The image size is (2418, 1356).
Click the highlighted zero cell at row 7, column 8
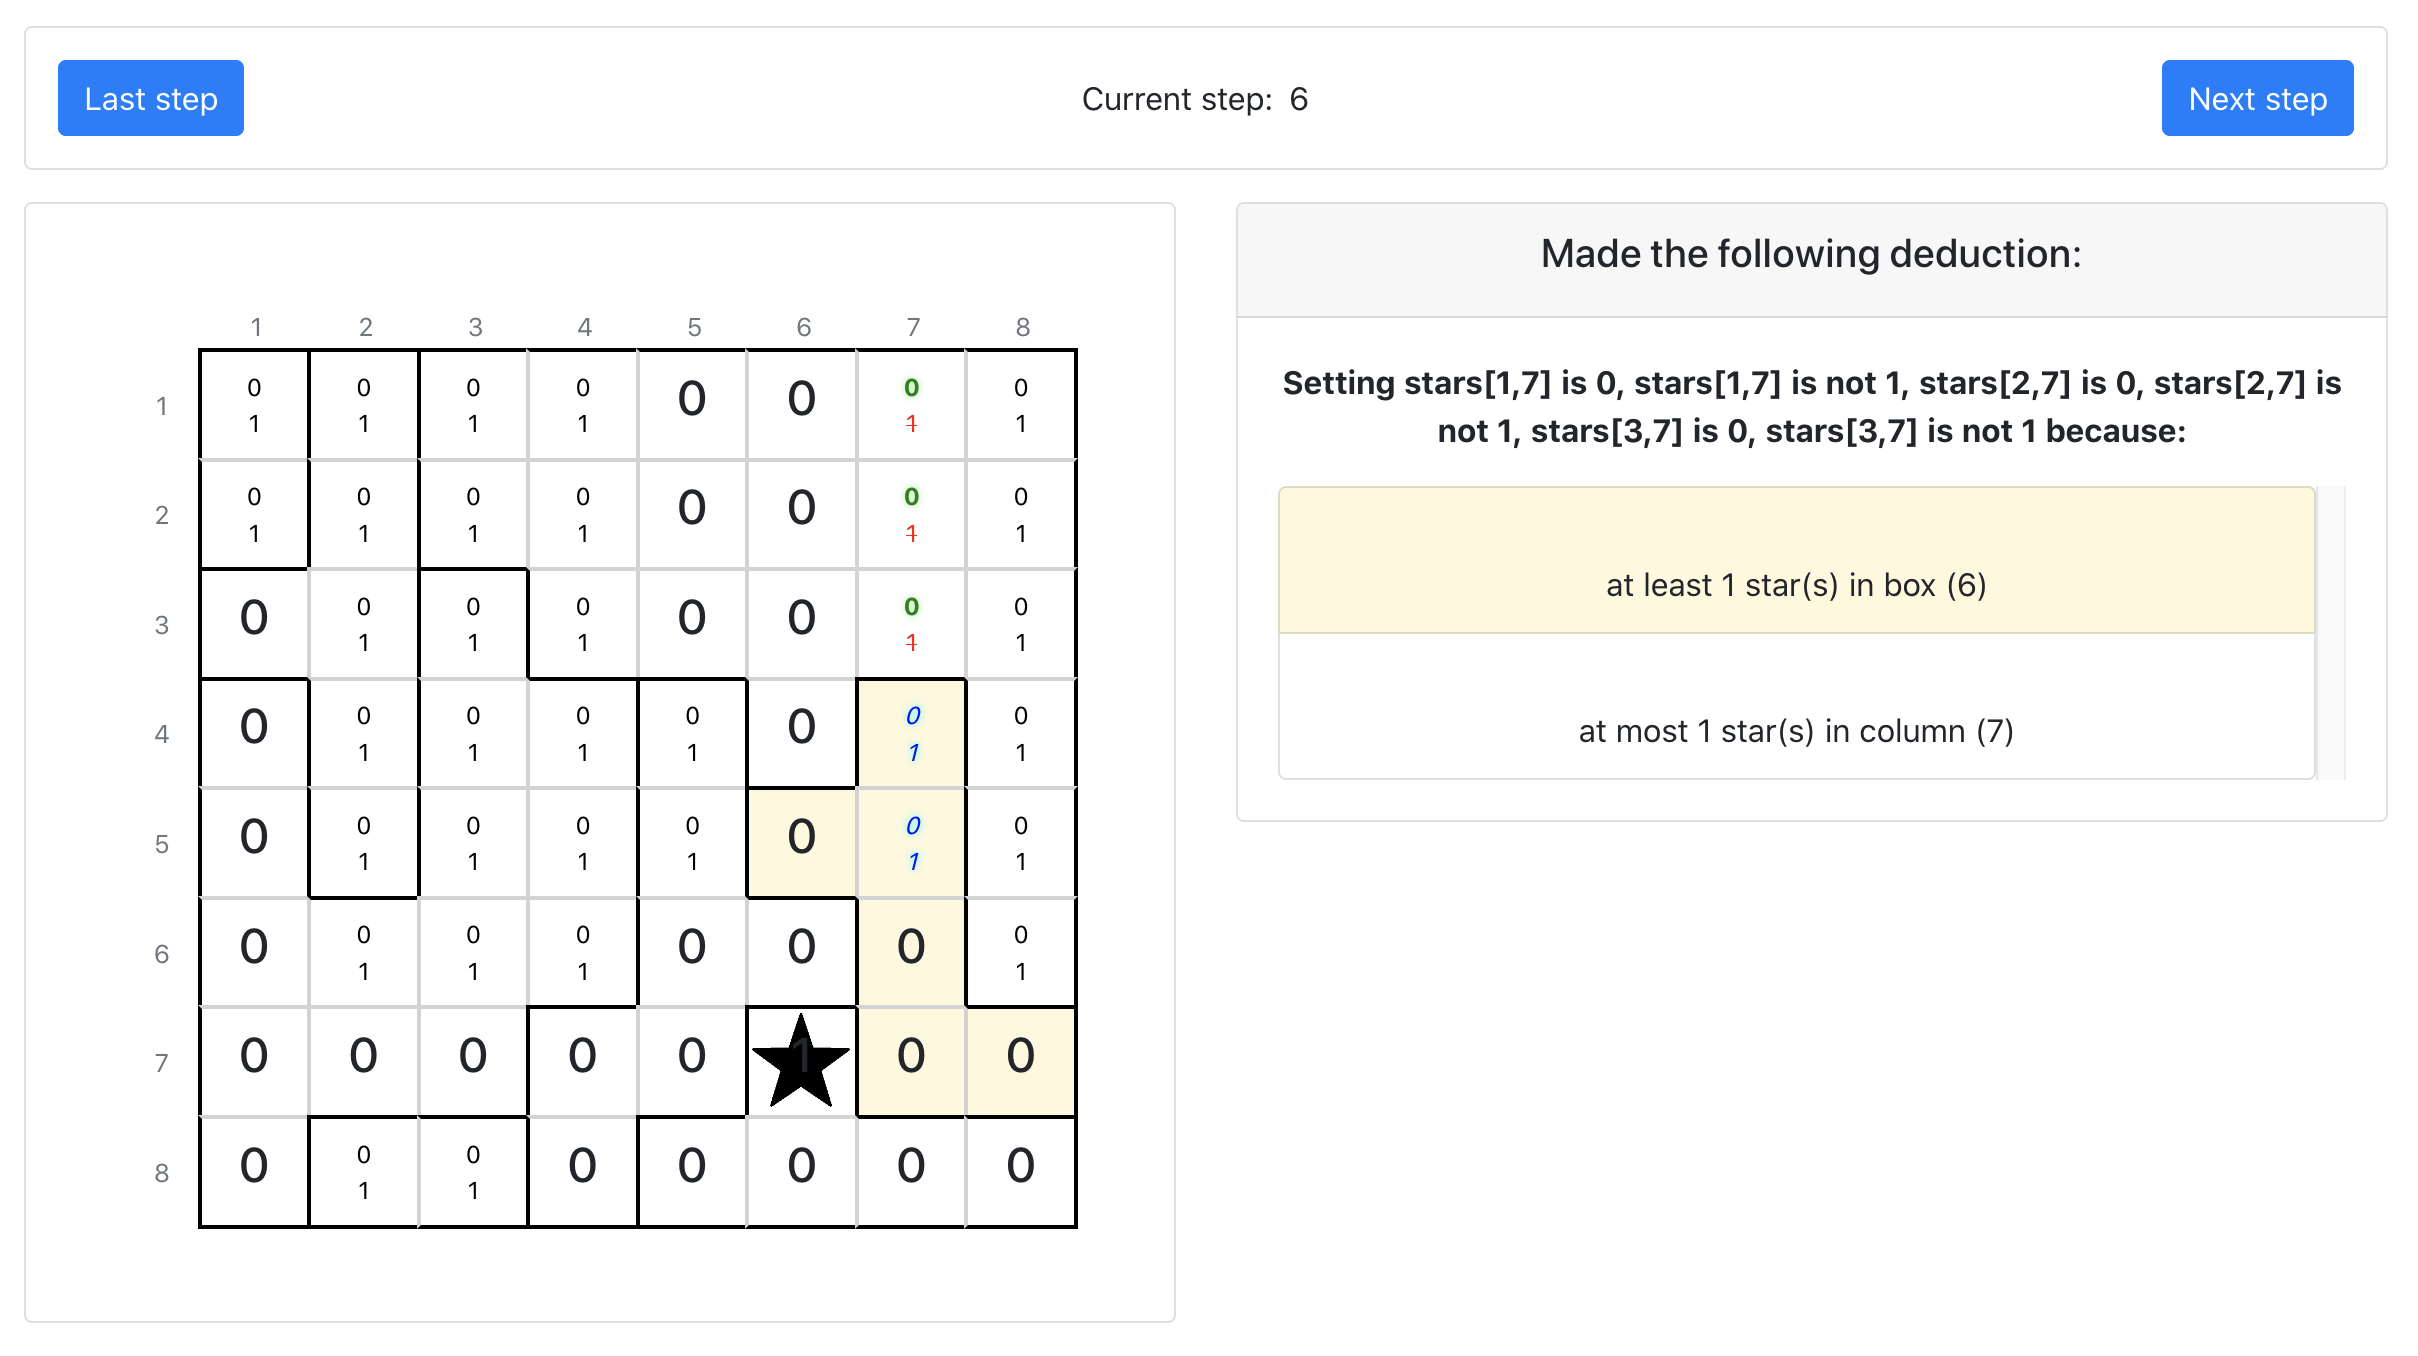point(1020,1061)
